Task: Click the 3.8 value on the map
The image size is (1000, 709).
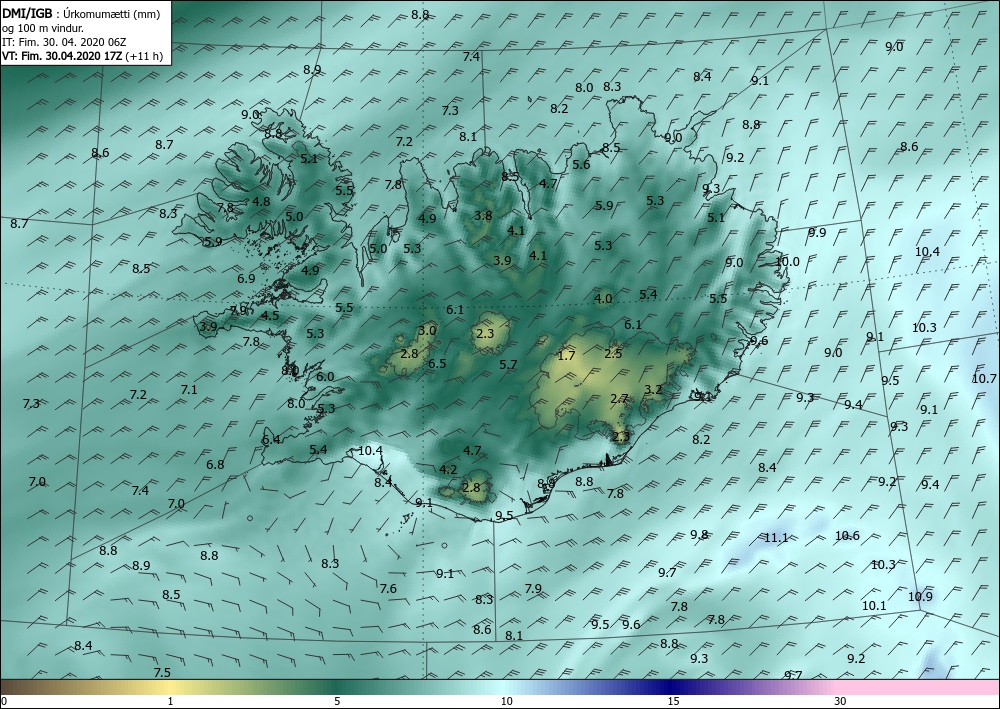Action: pyautogui.click(x=483, y=216)
